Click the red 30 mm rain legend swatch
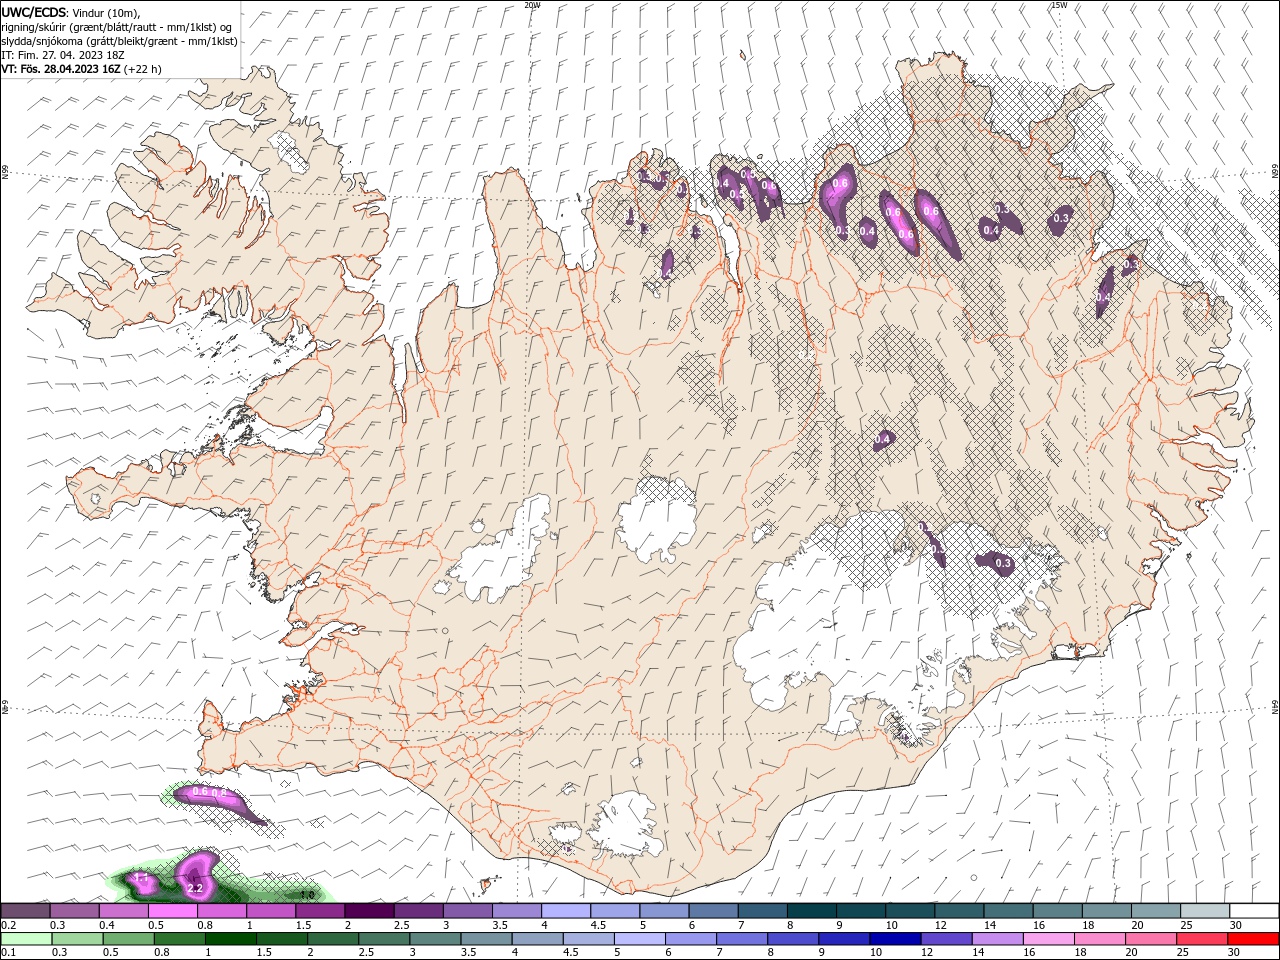The height and width of the screenshot is (960, 1280). 1254,939
